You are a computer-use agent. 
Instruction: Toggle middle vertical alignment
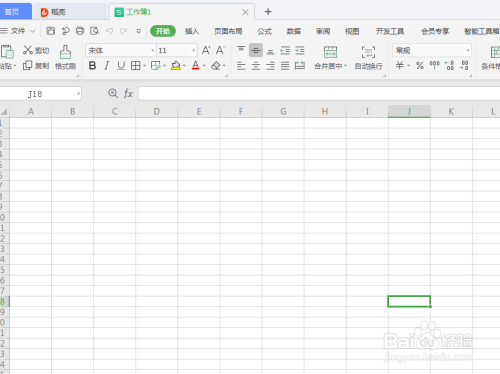pos(256,50)
